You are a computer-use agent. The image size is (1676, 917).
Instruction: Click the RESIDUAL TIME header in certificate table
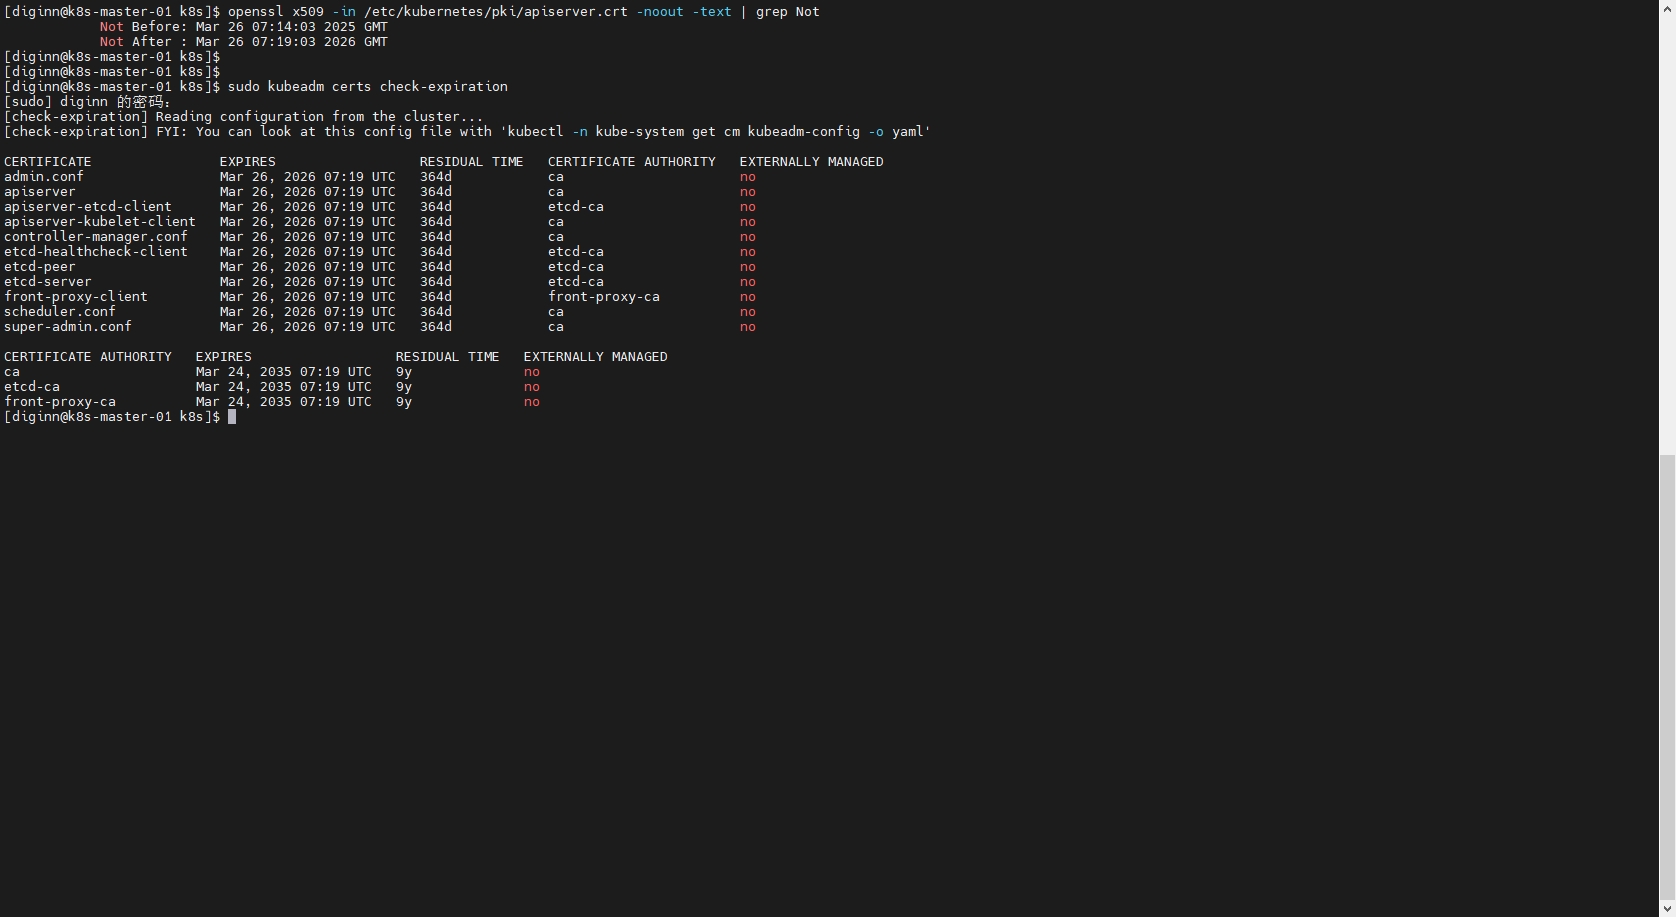[471, 162]
